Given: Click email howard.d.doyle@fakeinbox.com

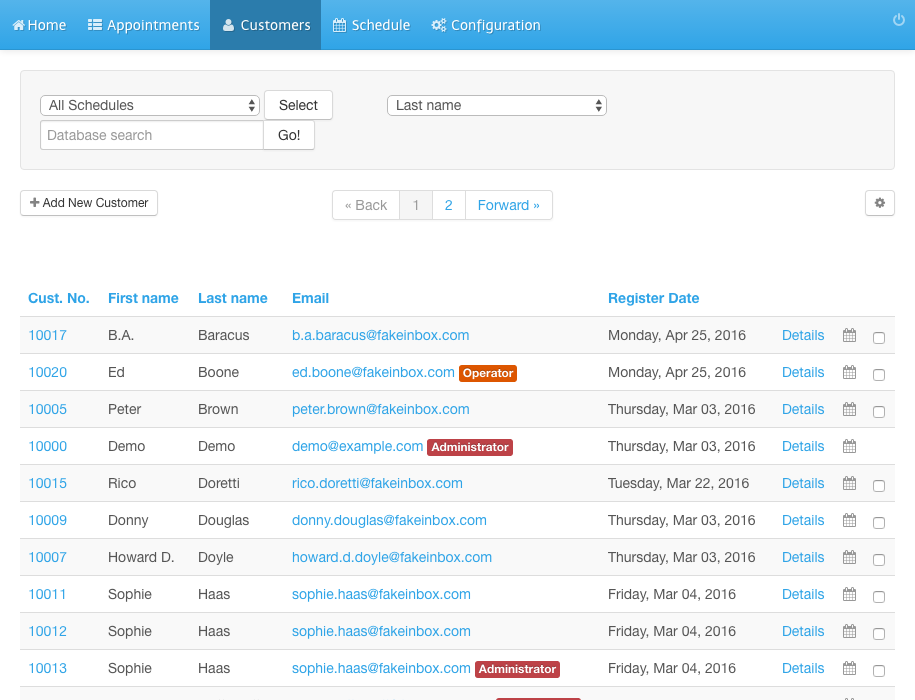Looking at the screenshot, I should tap(392, 557).
